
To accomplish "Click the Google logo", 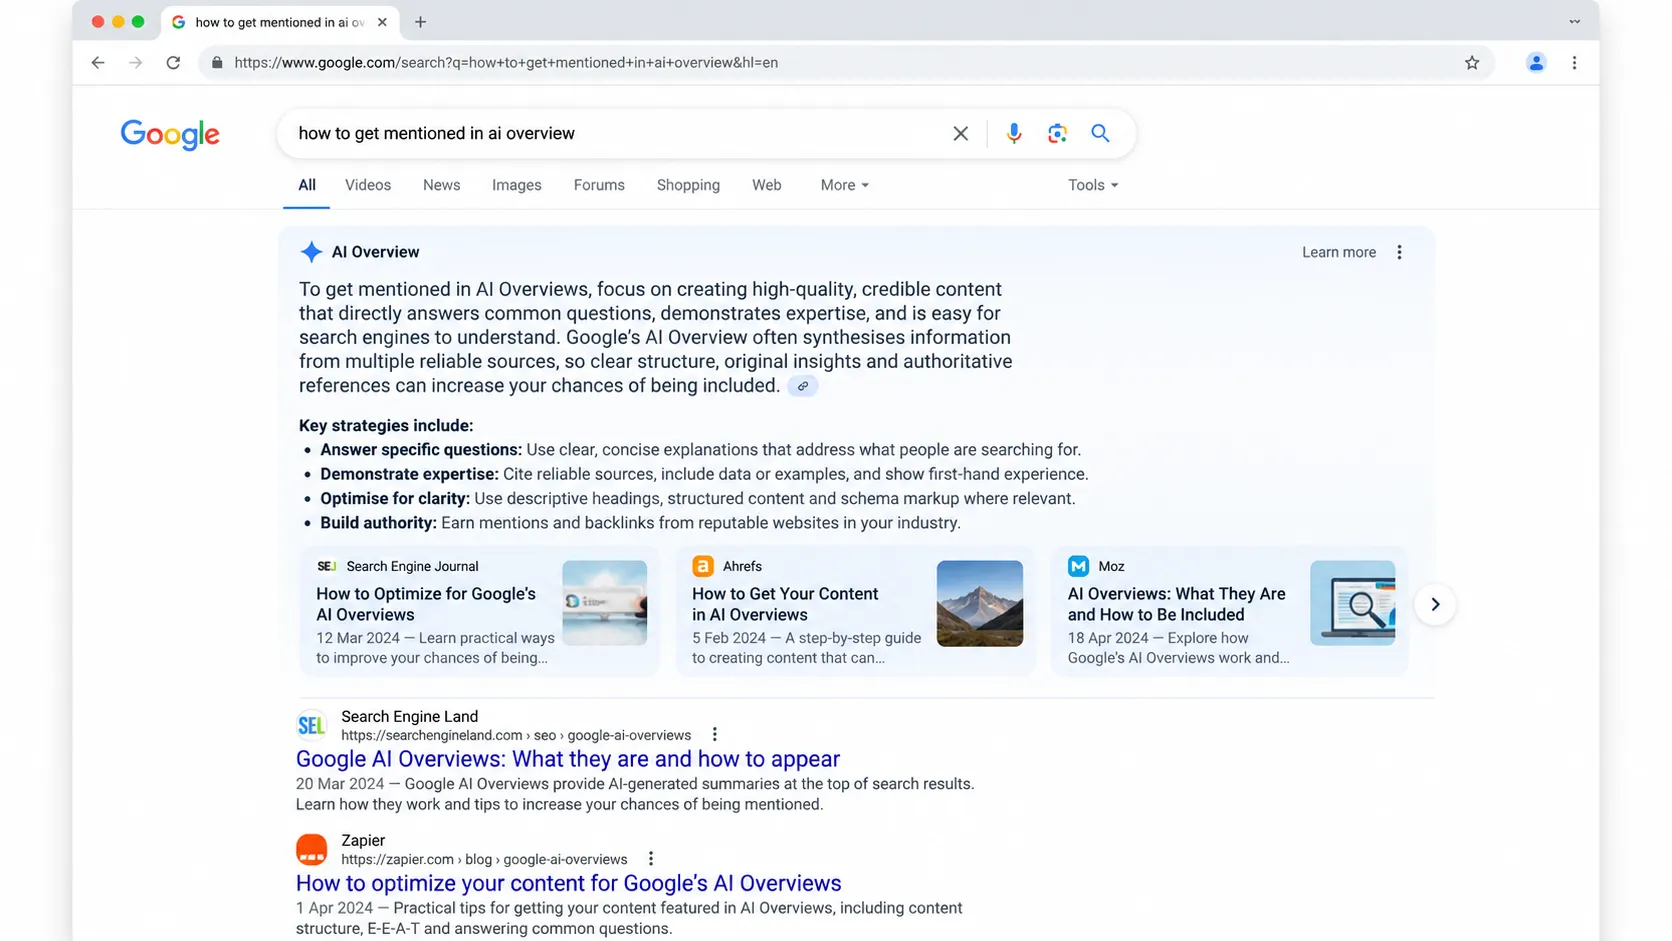I will pos(170,134).
